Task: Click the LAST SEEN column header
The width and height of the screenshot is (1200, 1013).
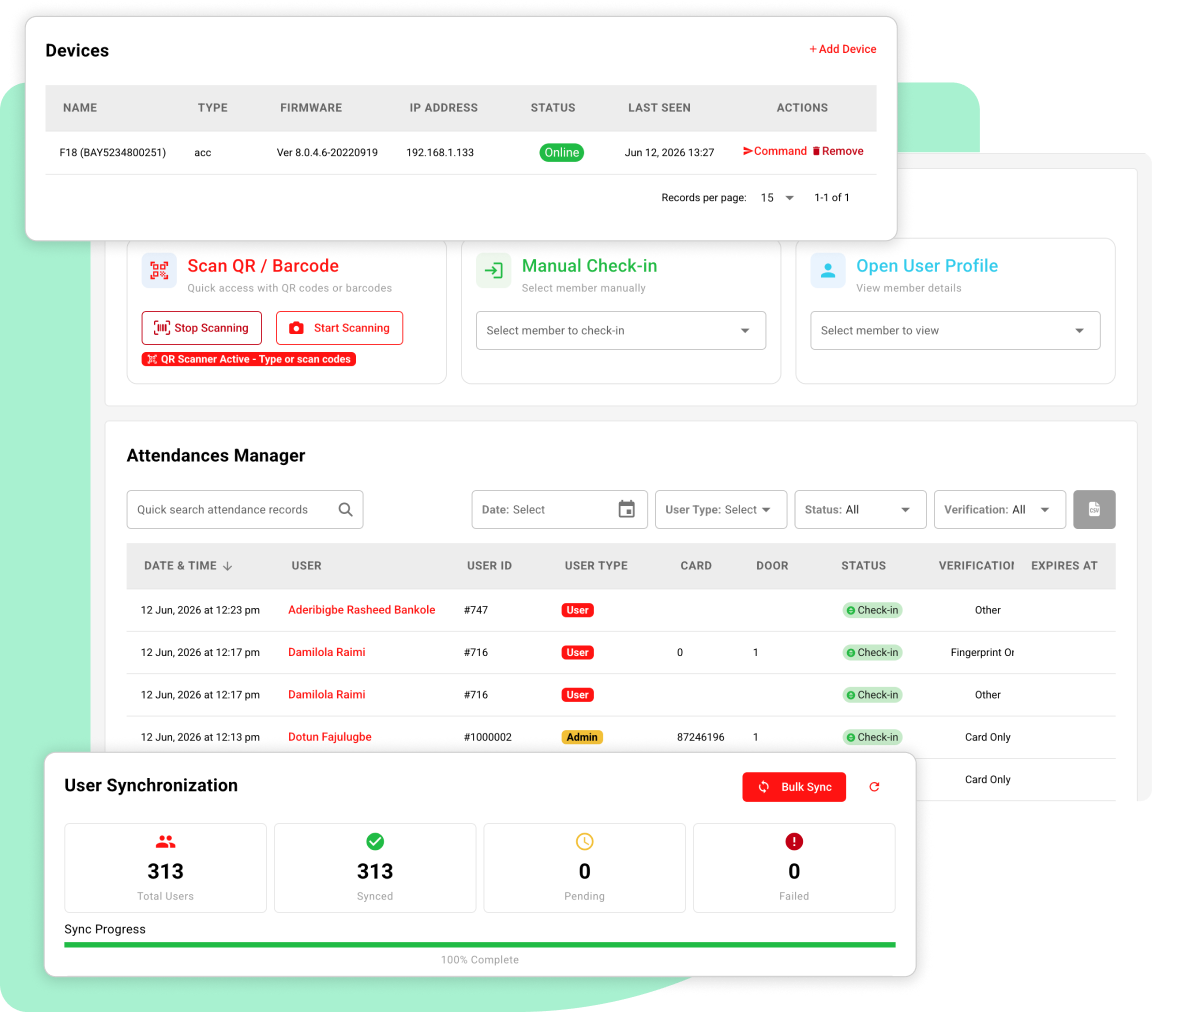Action: pos(659,108)
